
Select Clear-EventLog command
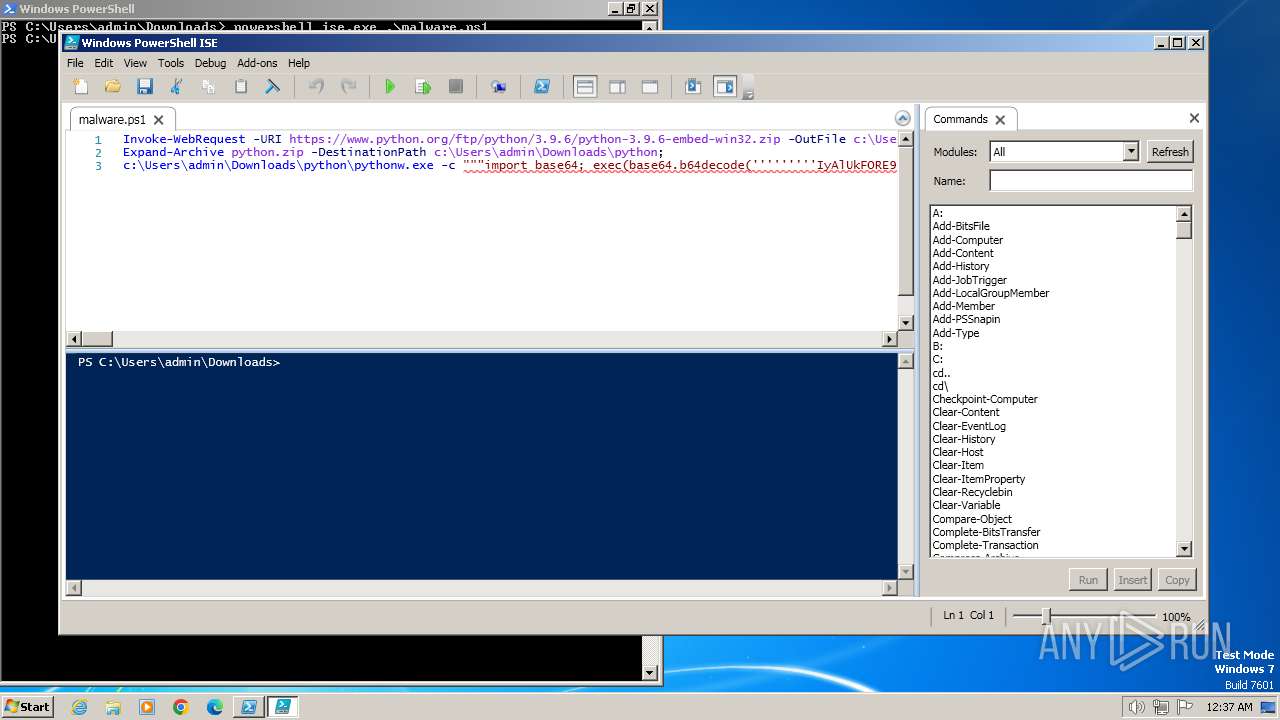[969, 426]
